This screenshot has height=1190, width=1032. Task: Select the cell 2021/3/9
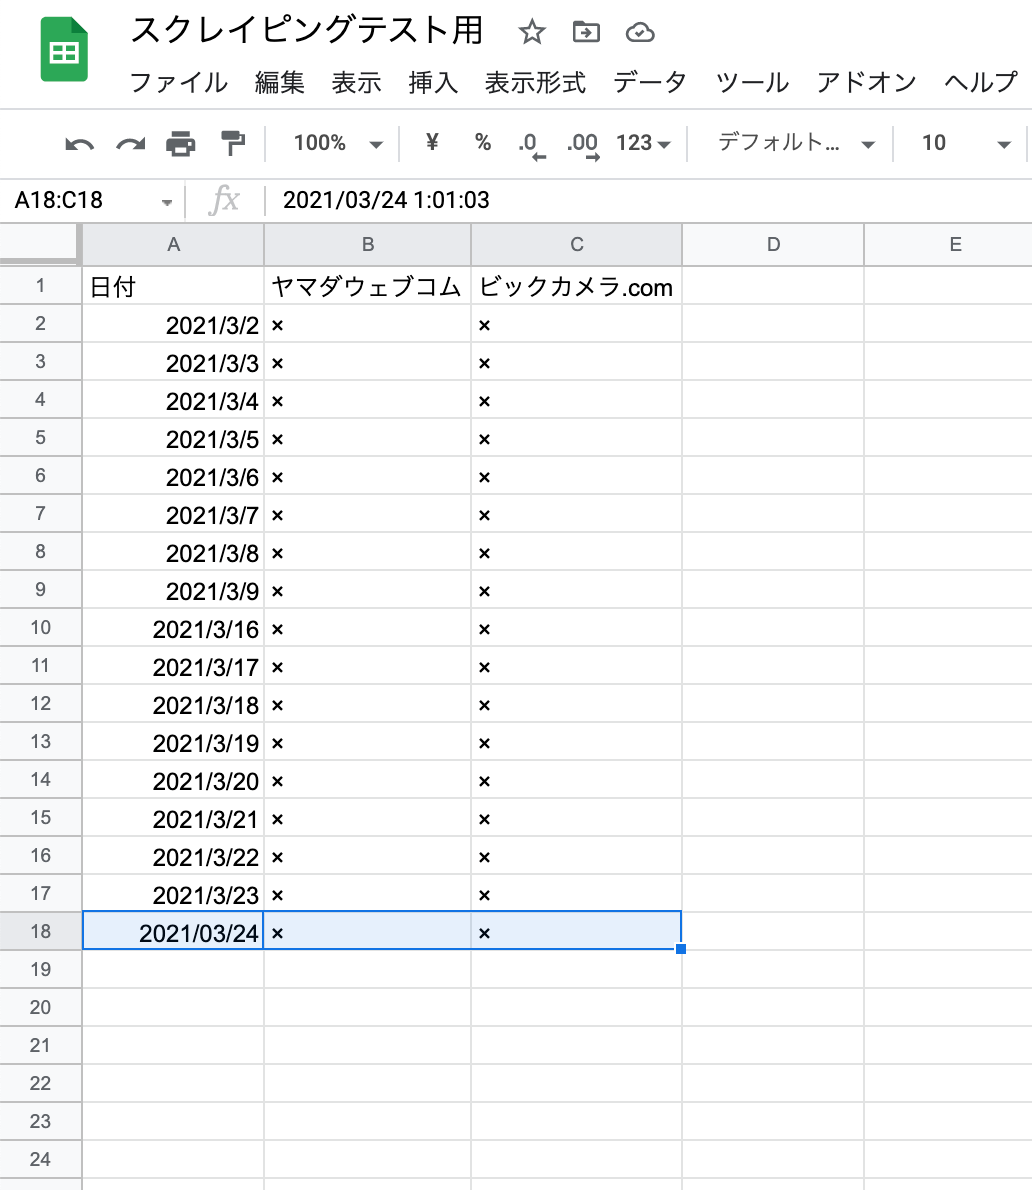pyautogui.click(x=173, y=590)
